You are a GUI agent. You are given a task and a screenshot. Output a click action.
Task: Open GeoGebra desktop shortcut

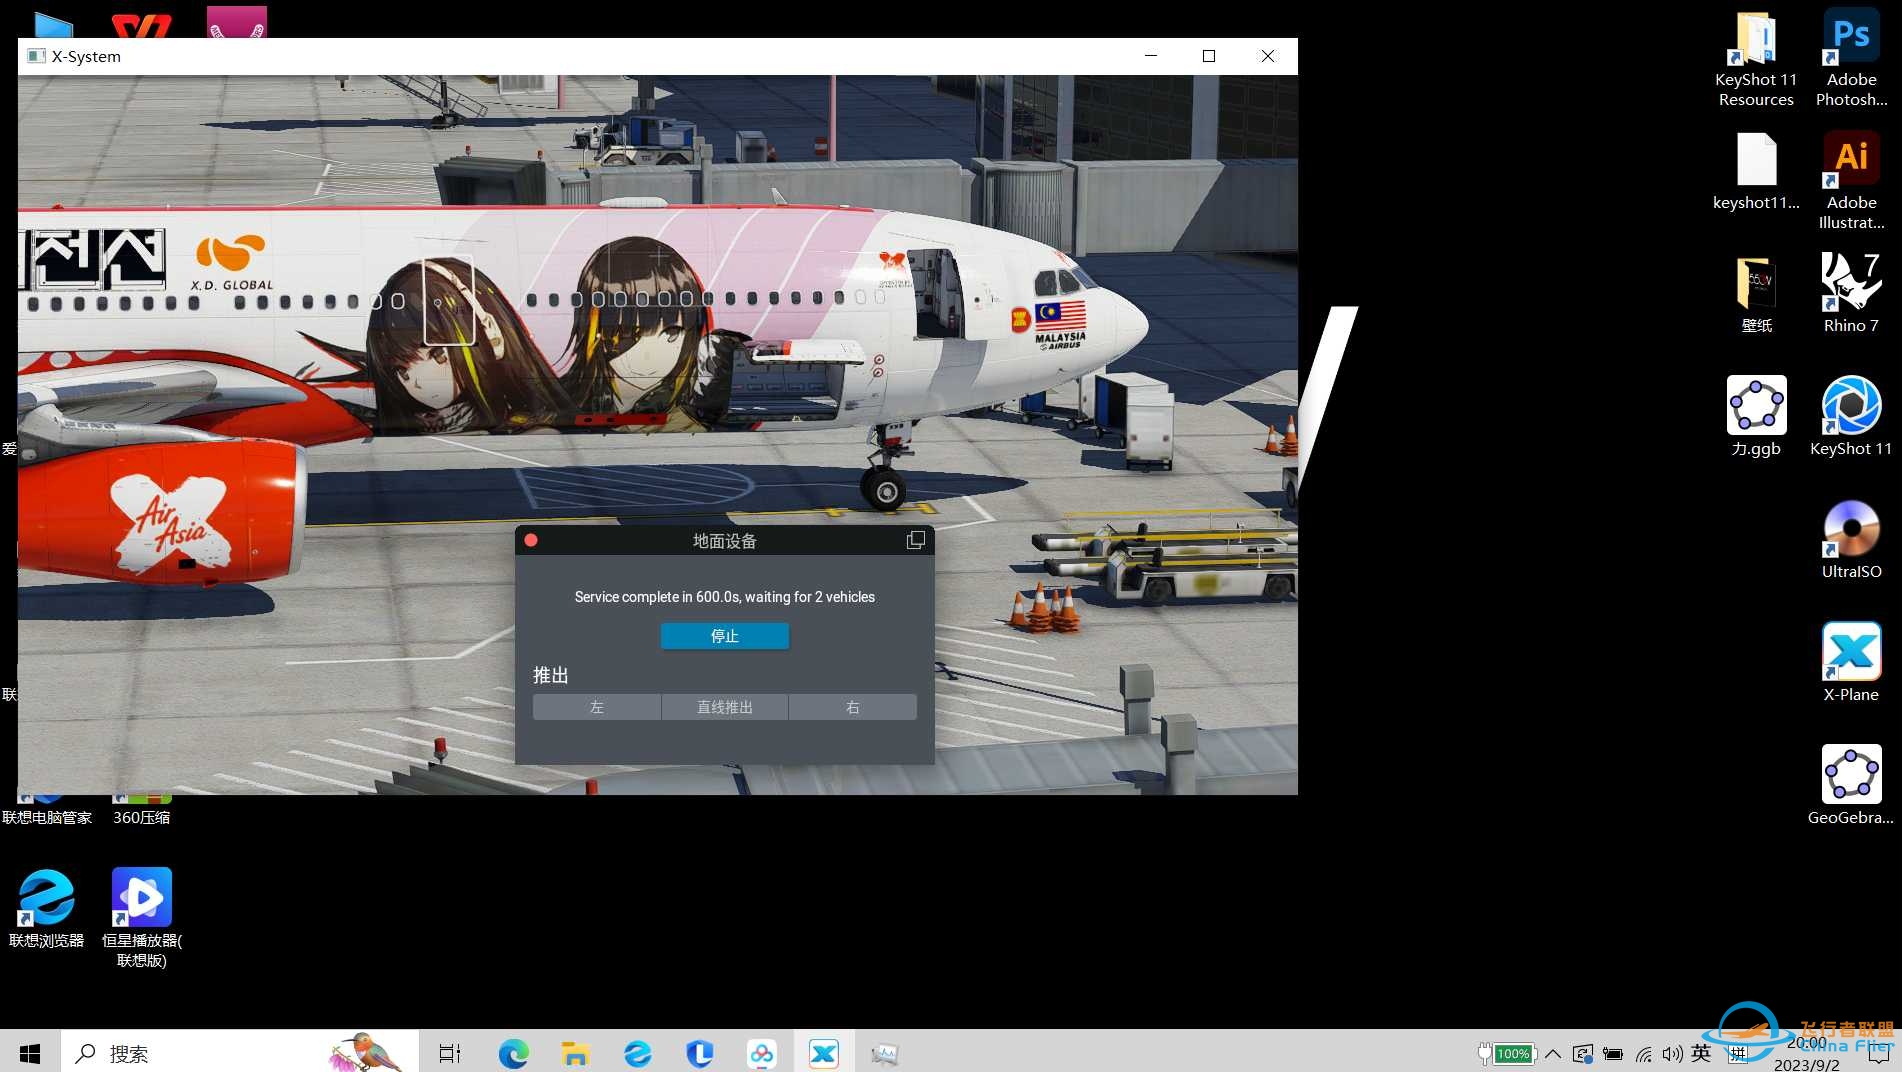(1851, 786)
